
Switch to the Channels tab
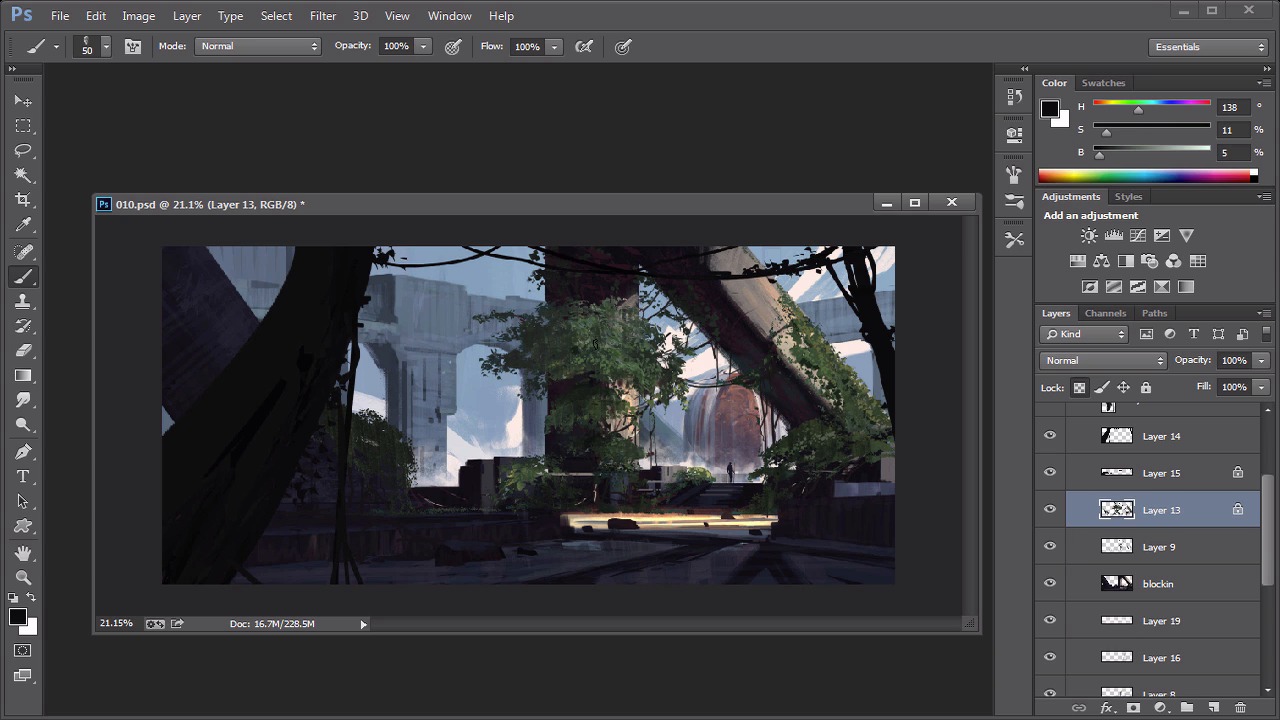pos(1105,313)
